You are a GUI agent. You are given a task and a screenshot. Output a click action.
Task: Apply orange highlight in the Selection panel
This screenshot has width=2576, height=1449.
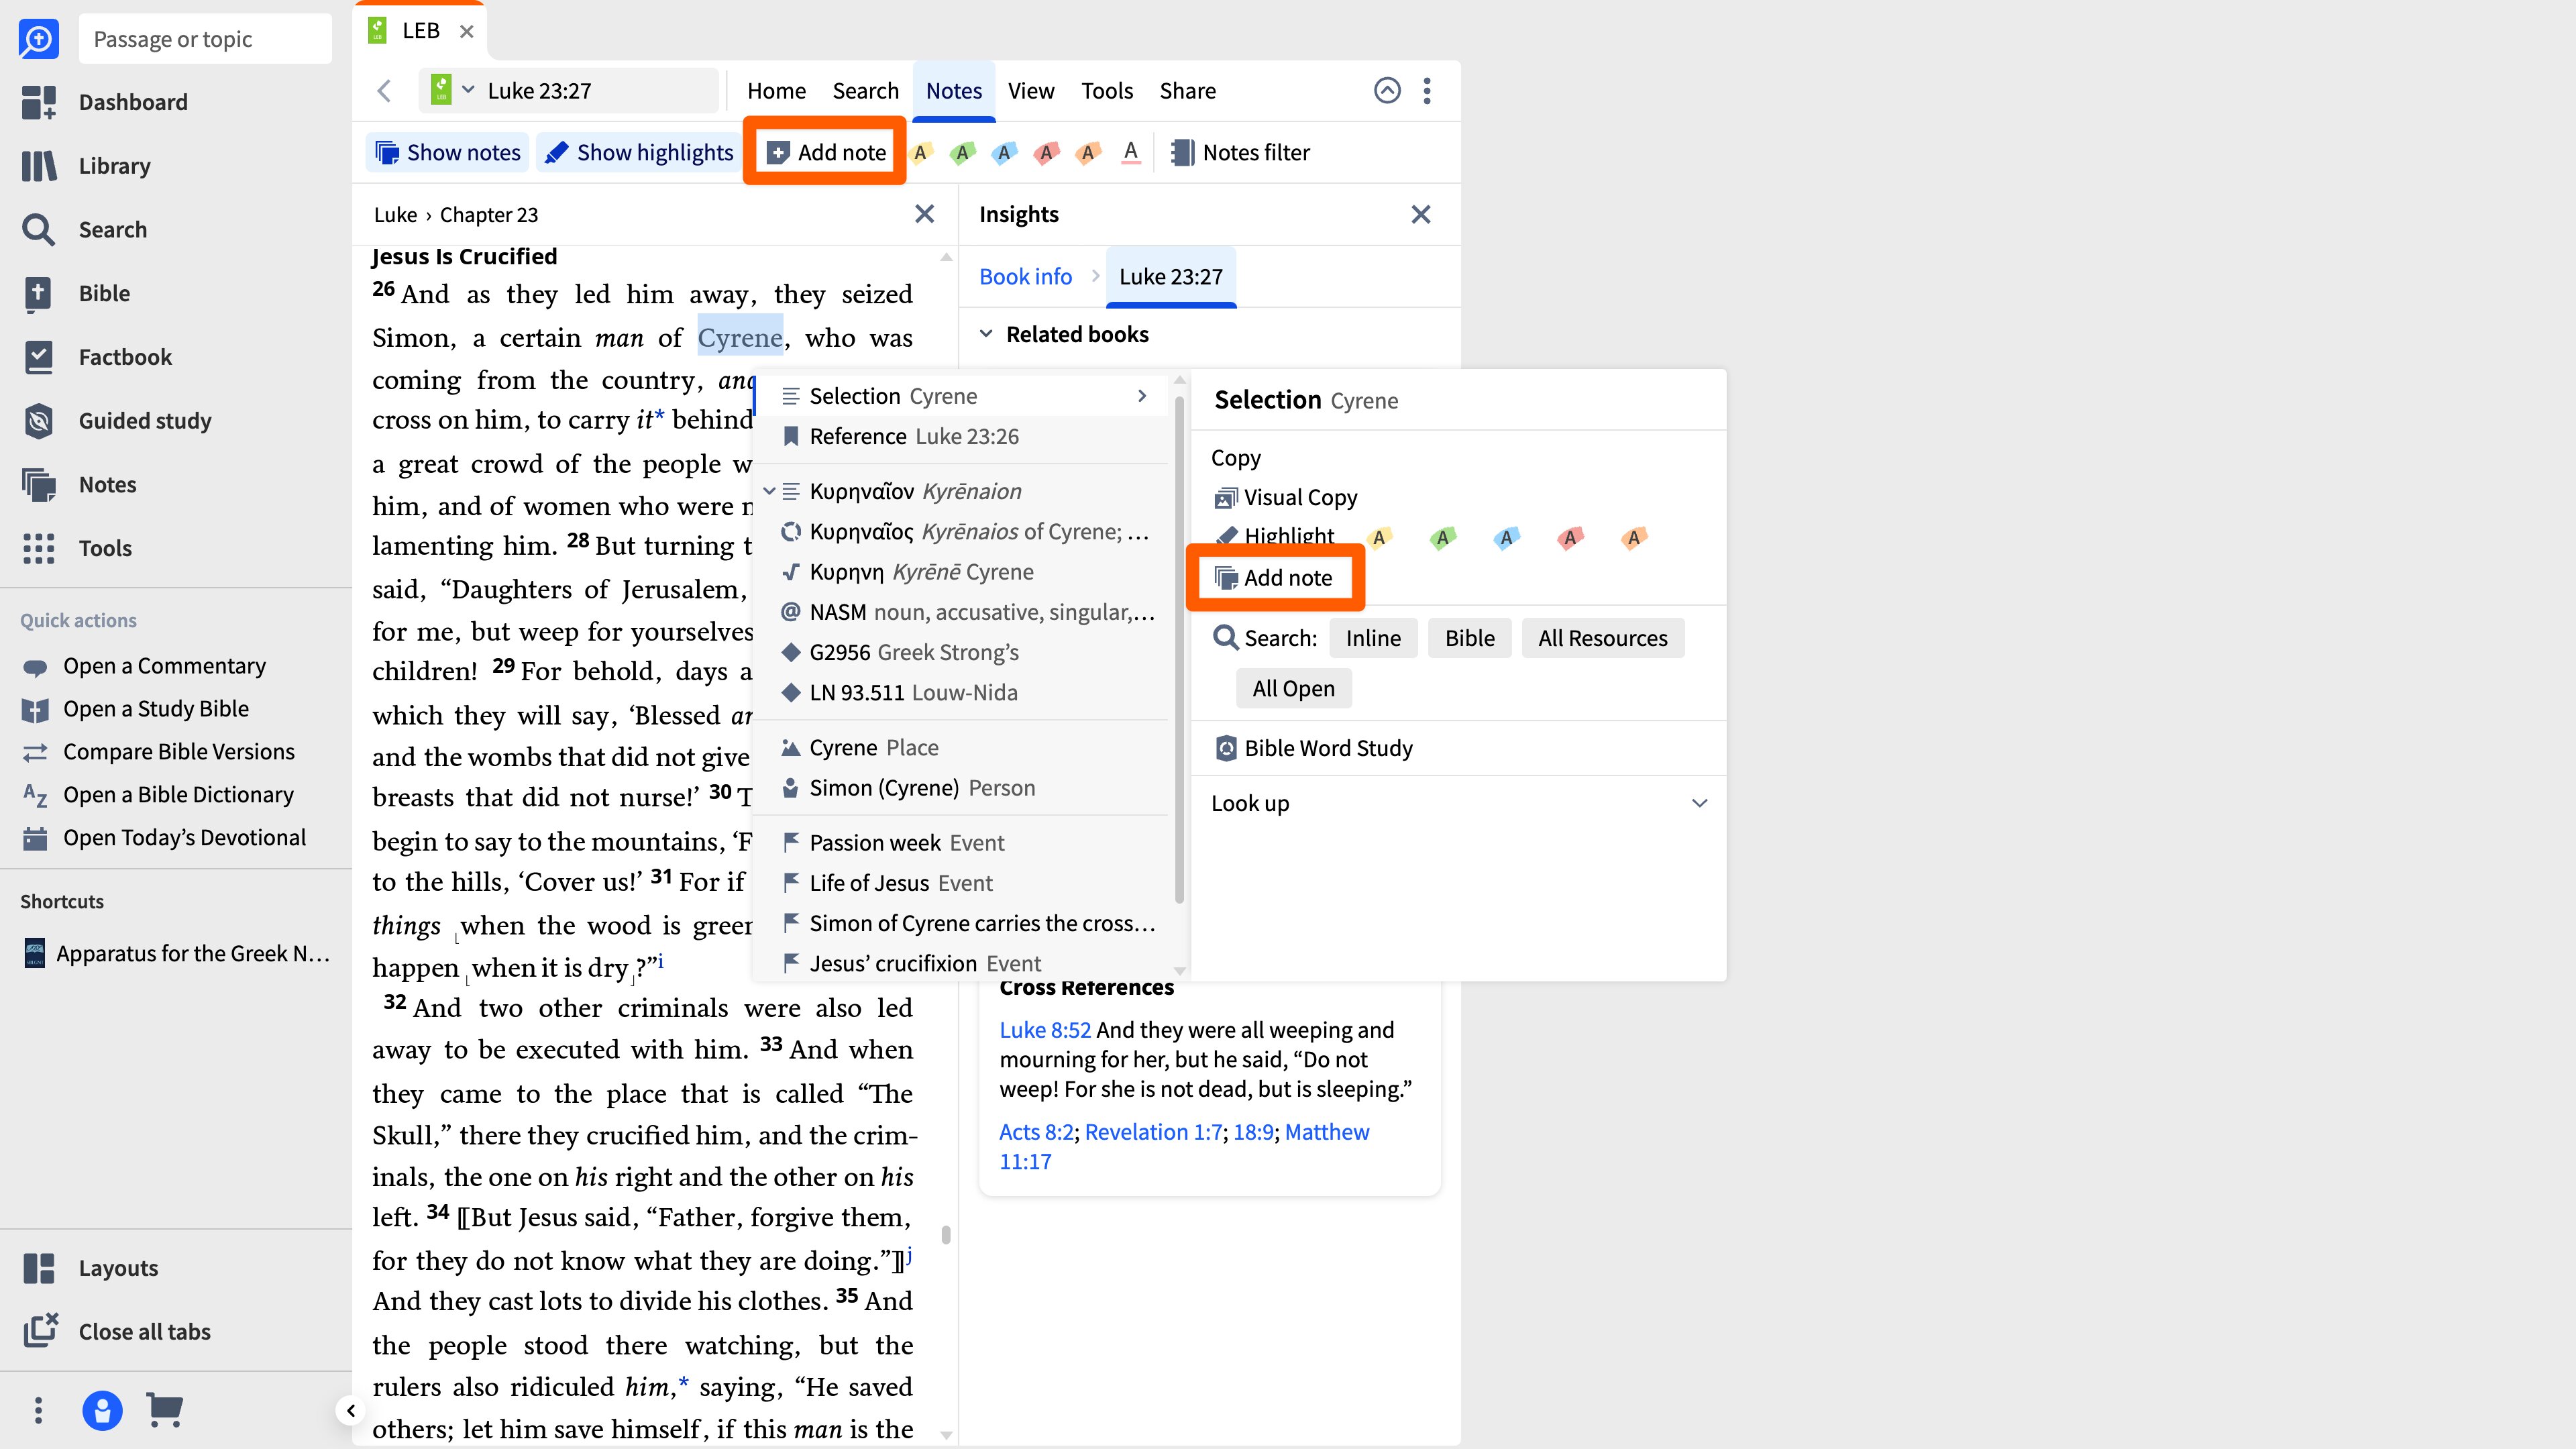(1634, 538)
